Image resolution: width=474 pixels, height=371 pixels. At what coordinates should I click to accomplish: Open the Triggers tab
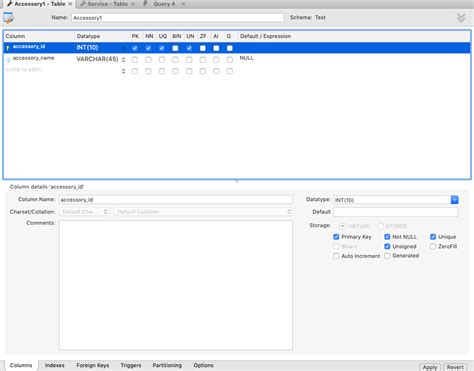click(131, 365)
